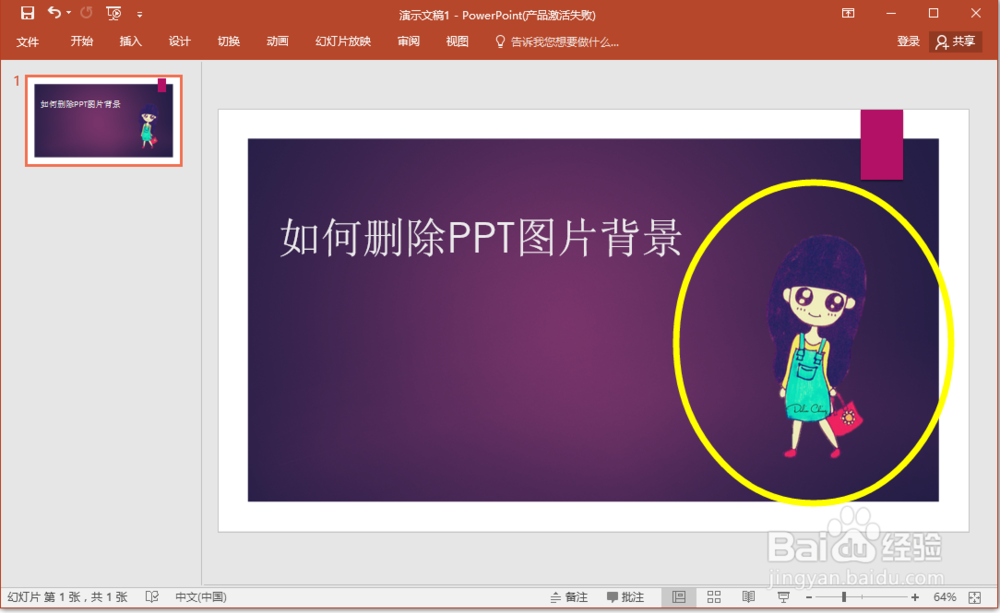Undo the last action
This screenshot has height=613, width=1000.
pyautogui.click(x=55, y=13)
